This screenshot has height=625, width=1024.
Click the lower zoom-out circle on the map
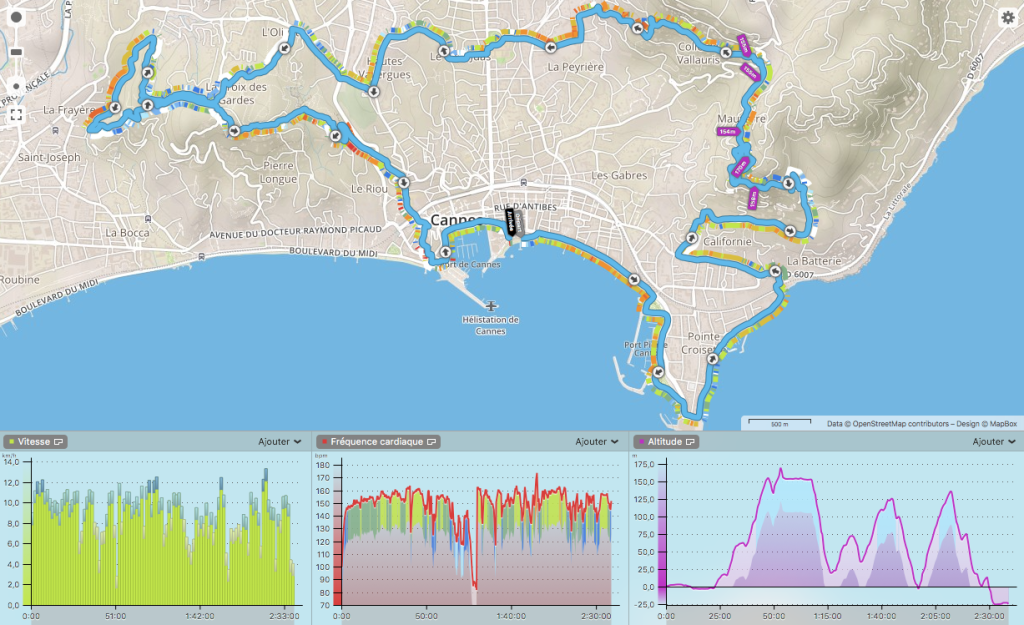(16, 86)
